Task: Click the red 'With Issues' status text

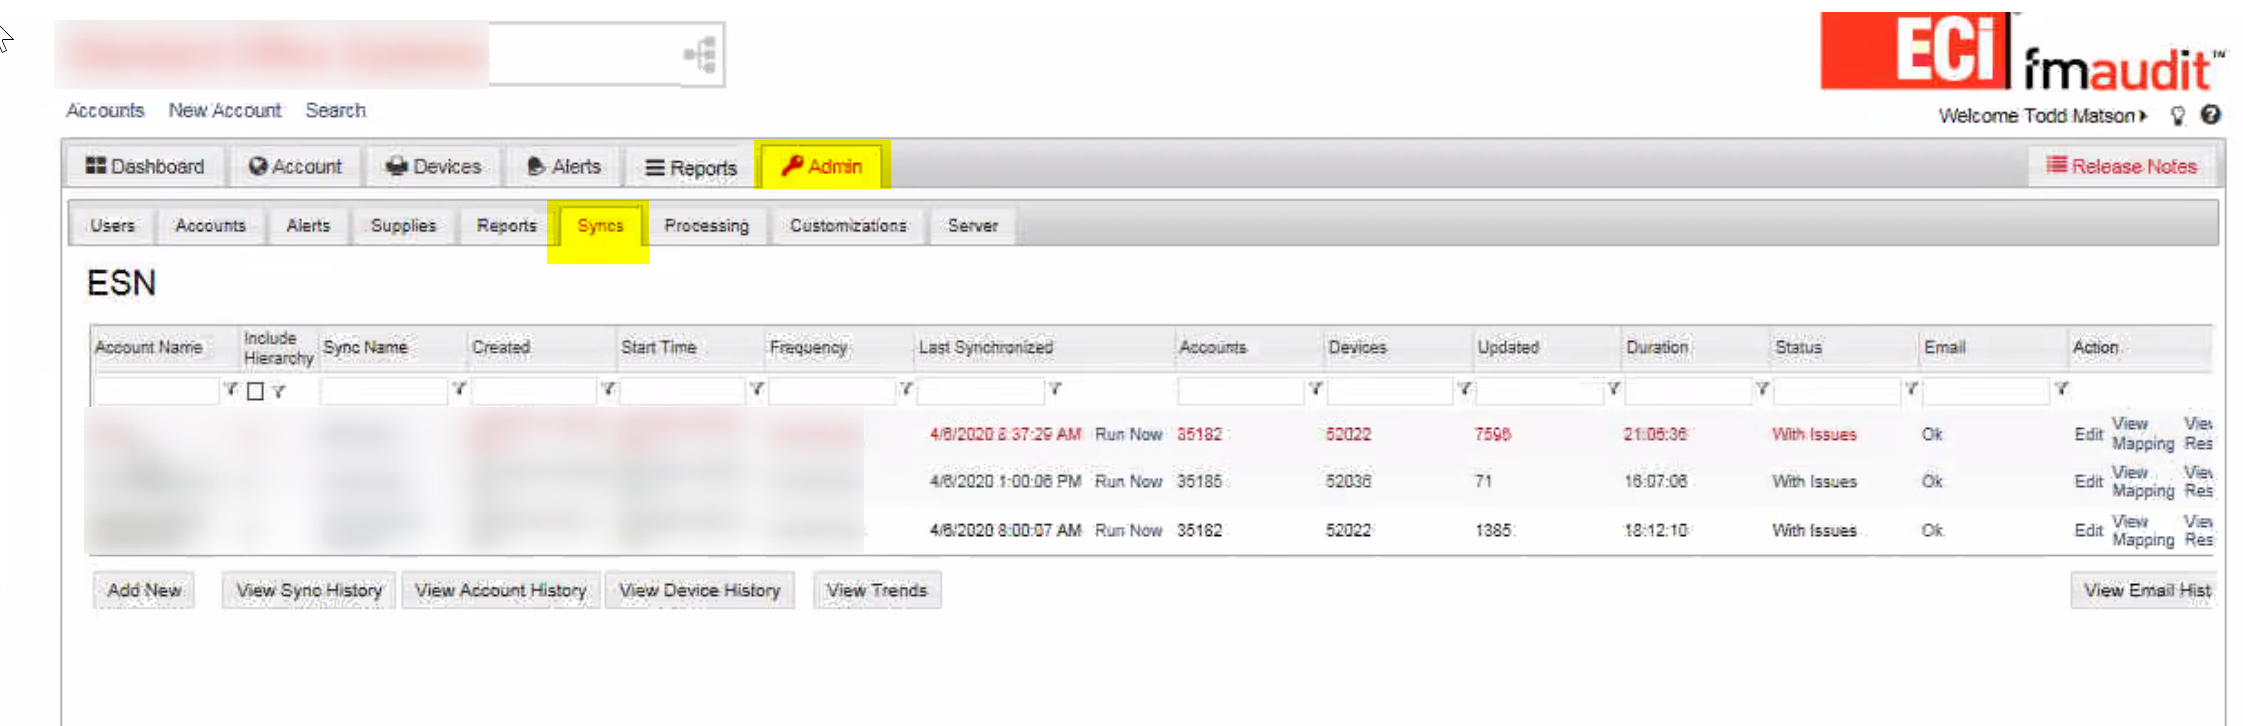Action: click(1814, 434)
